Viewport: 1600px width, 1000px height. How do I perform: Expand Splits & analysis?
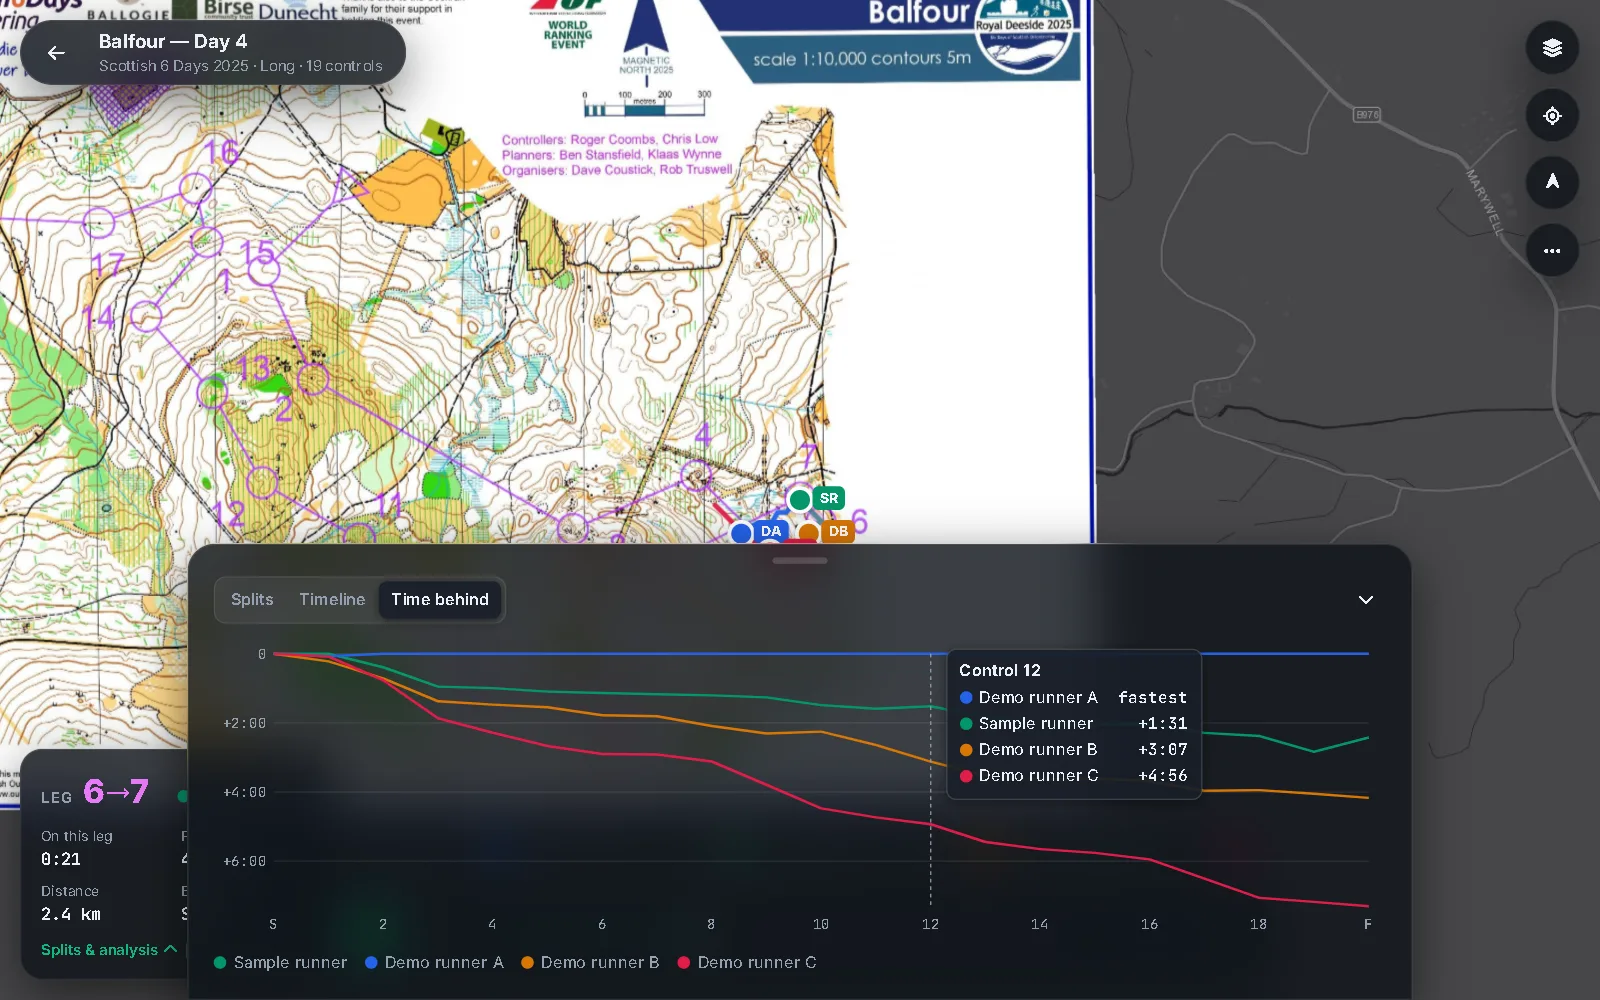click(109, 950)
